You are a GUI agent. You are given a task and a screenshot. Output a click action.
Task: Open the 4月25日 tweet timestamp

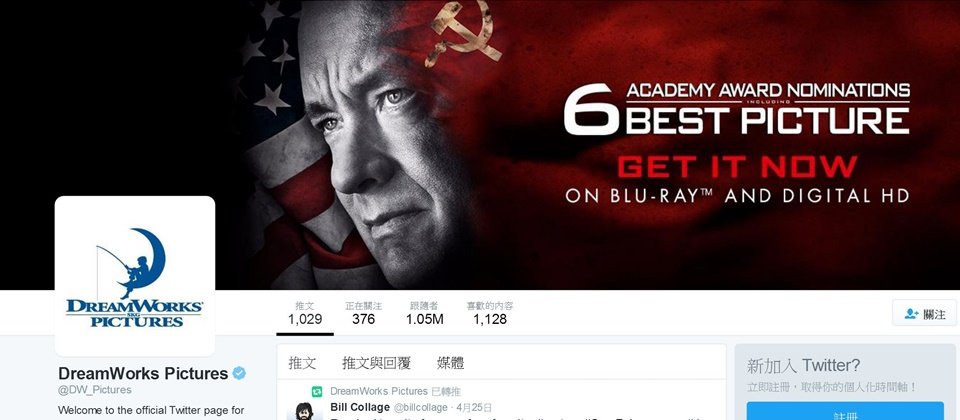click(x=474, y=408)
